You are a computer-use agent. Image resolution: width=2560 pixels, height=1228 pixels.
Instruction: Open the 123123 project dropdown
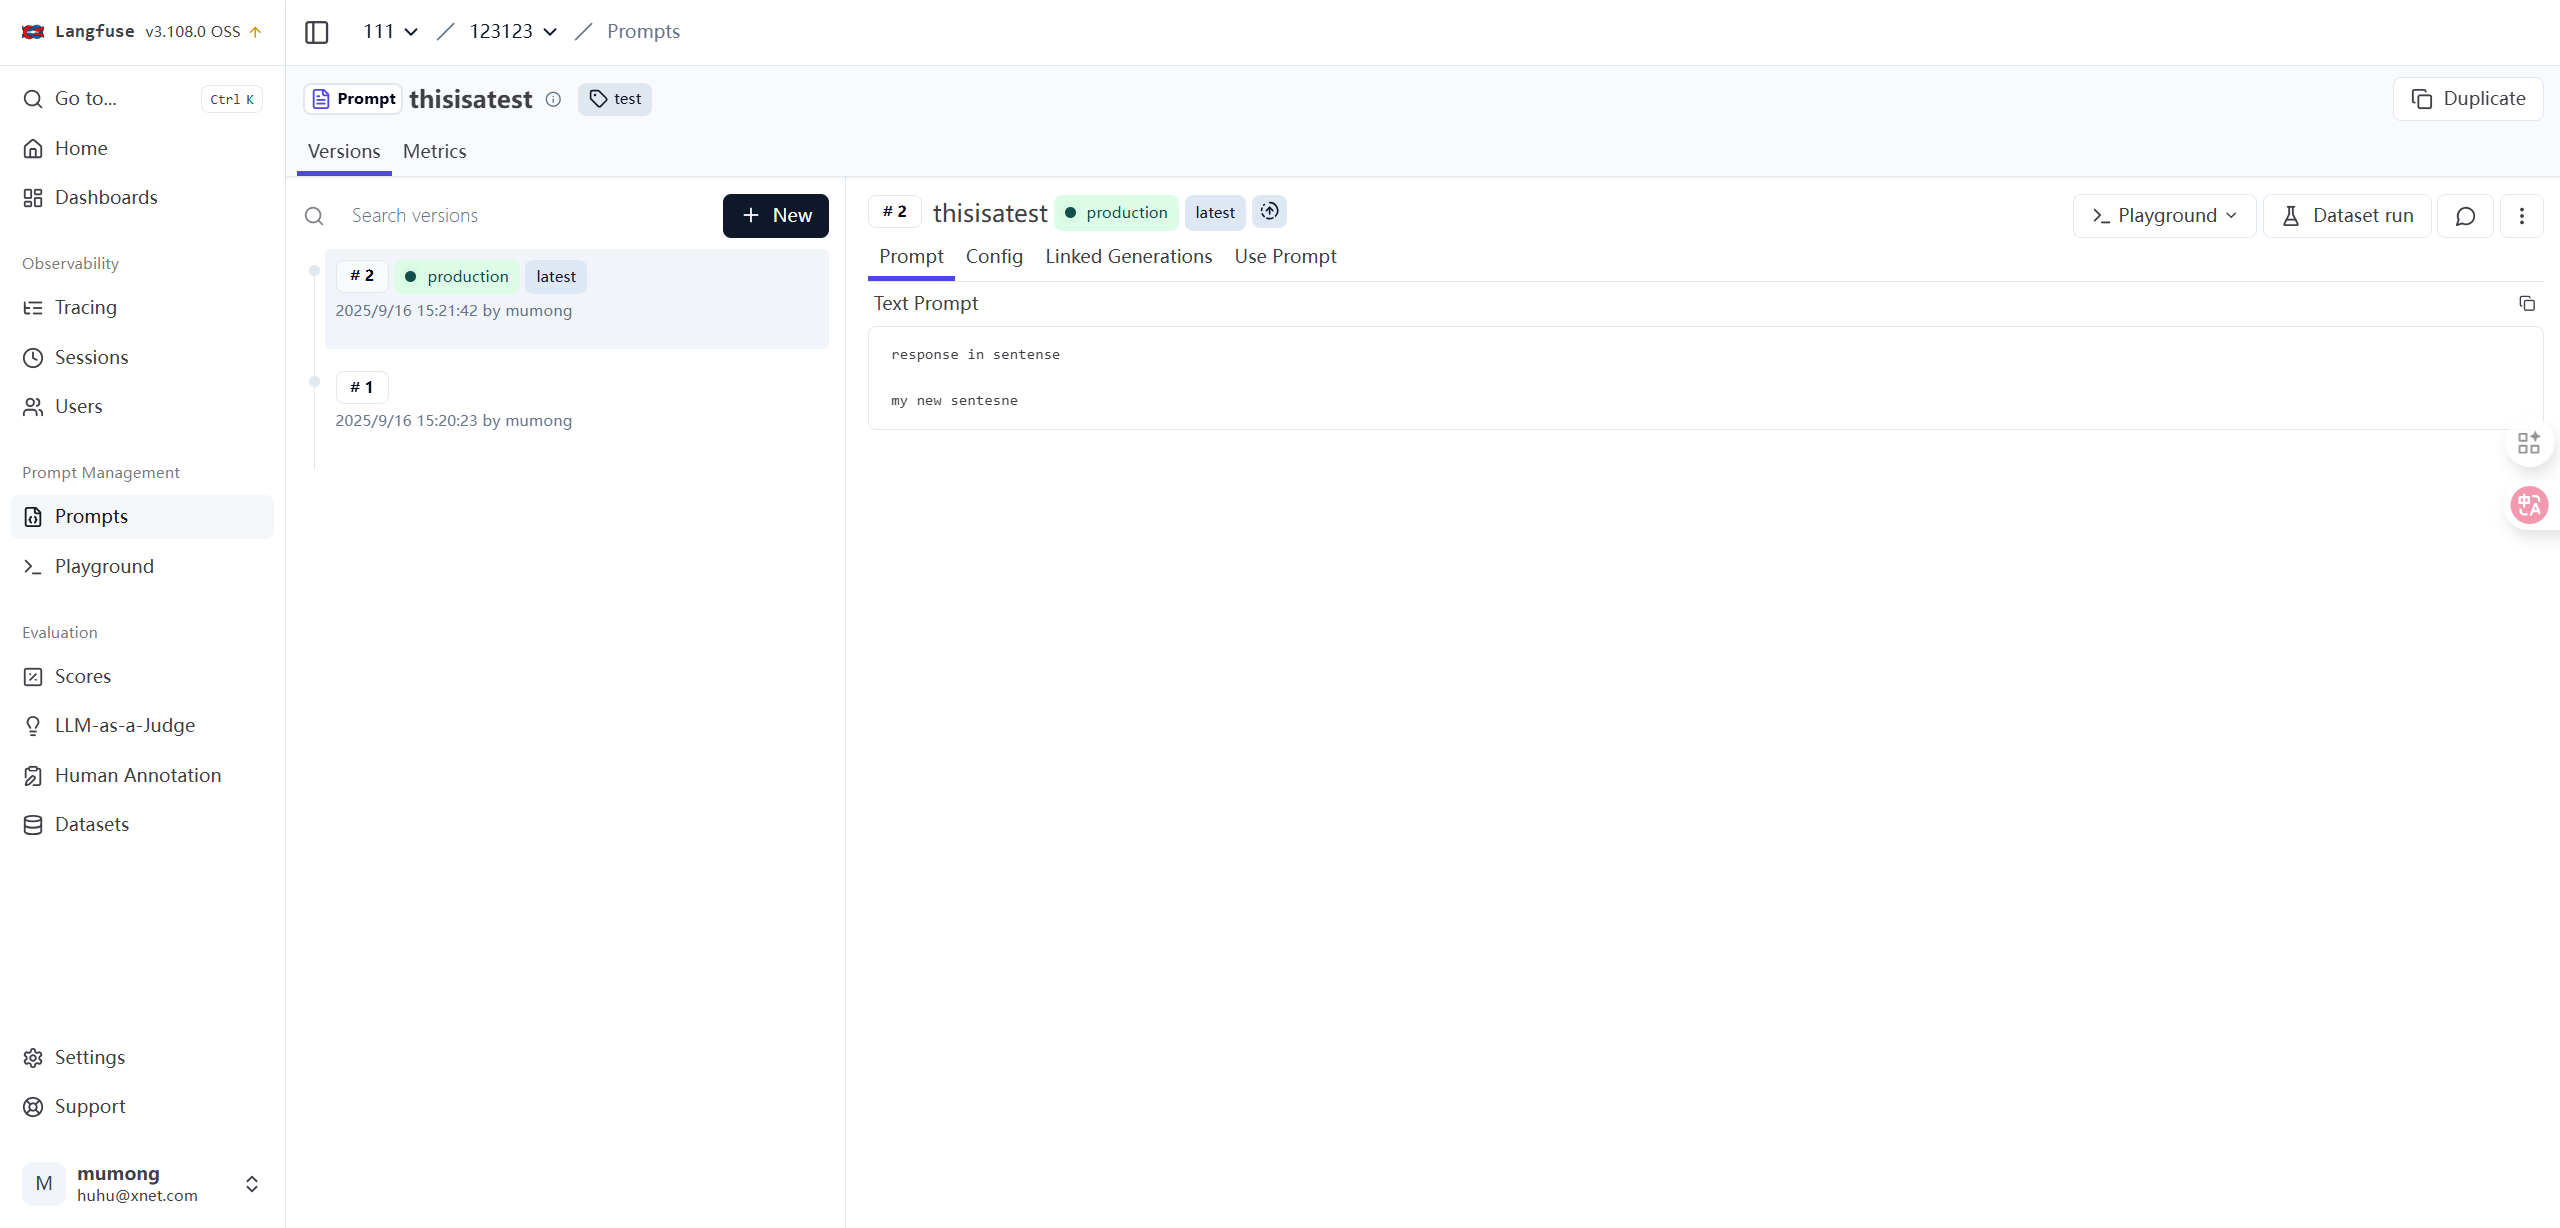[x=513, y=31]
